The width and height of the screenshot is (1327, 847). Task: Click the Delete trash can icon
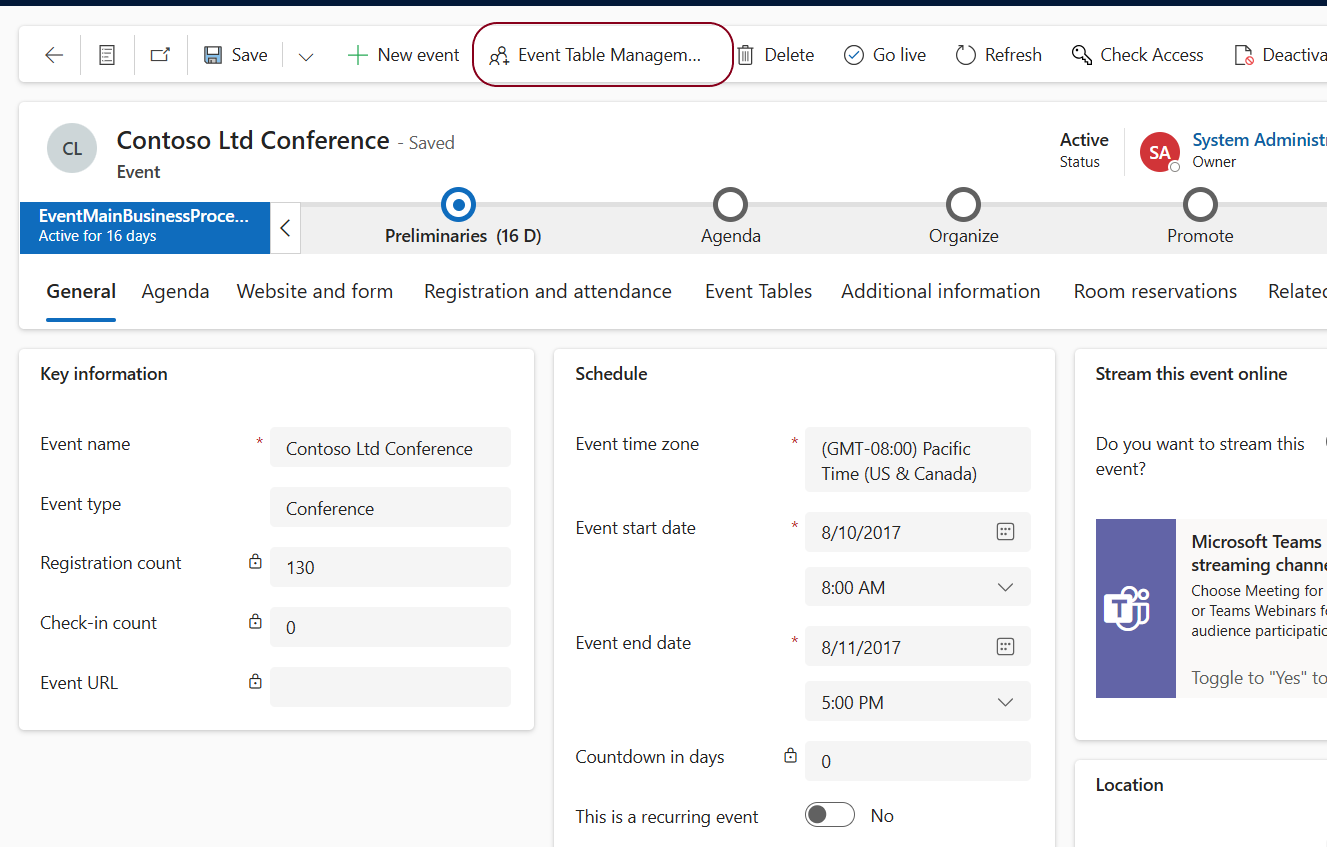(x=745, y=55)
